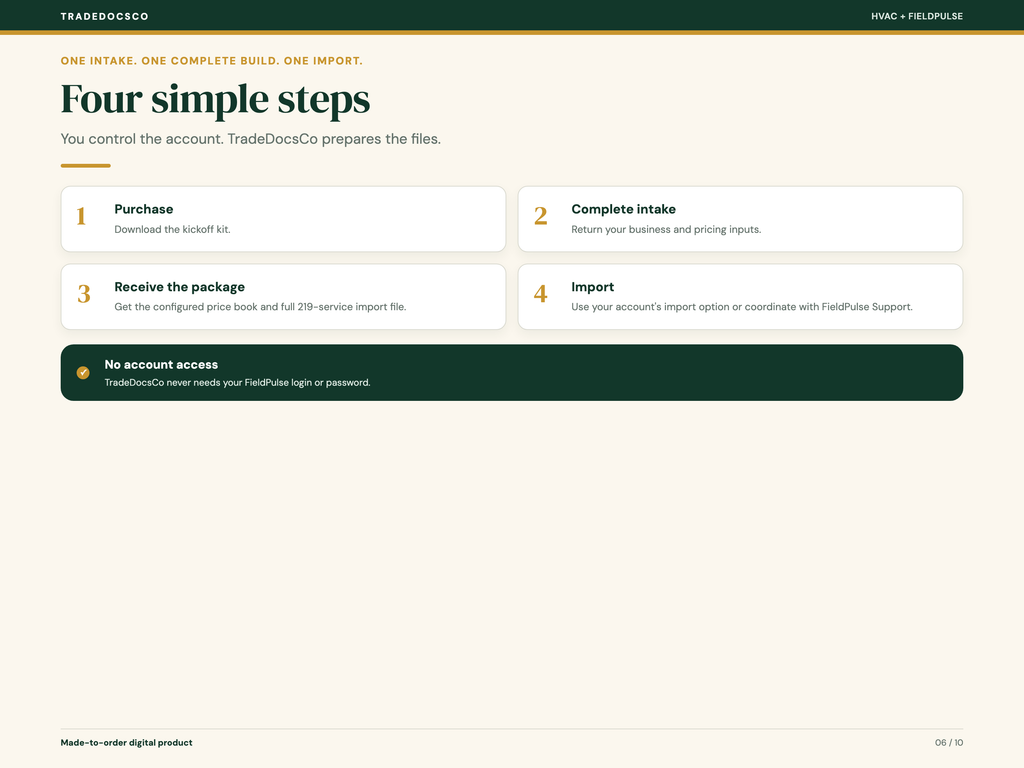Click subtitle 'You control the account'

click(251, 139)
